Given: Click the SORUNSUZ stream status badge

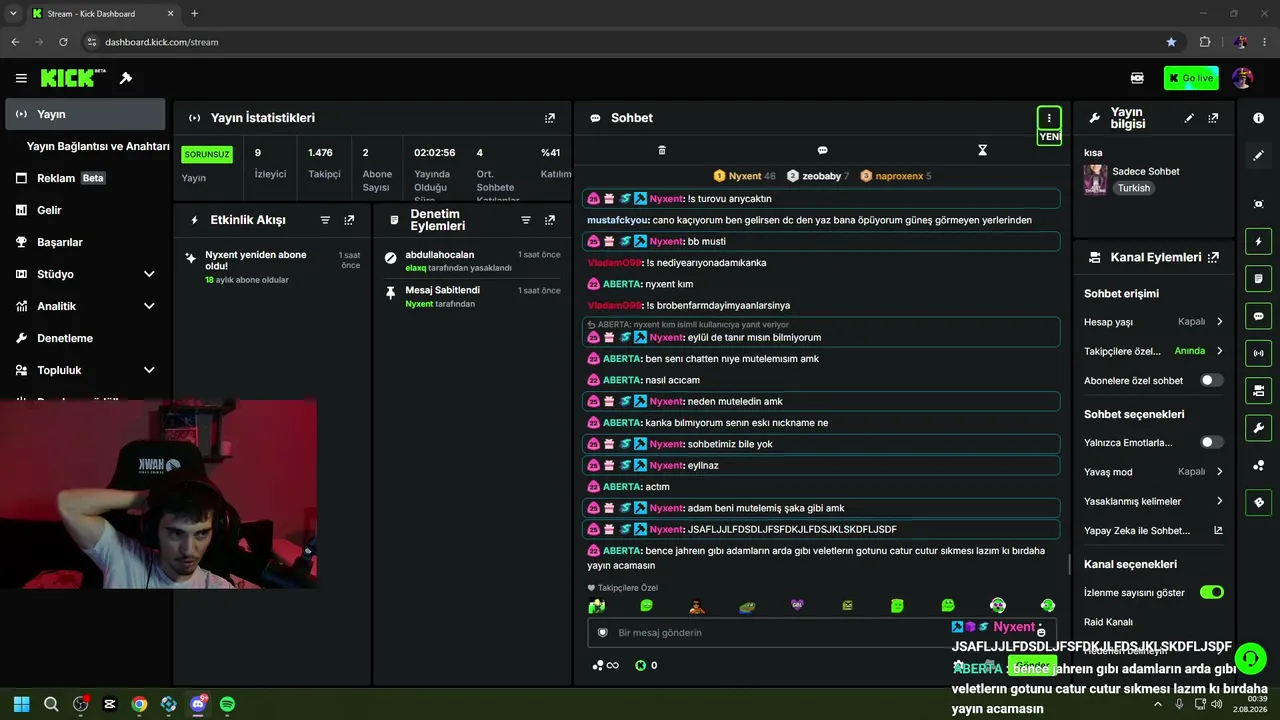Looking at the screenshot, I should [207, 155].
